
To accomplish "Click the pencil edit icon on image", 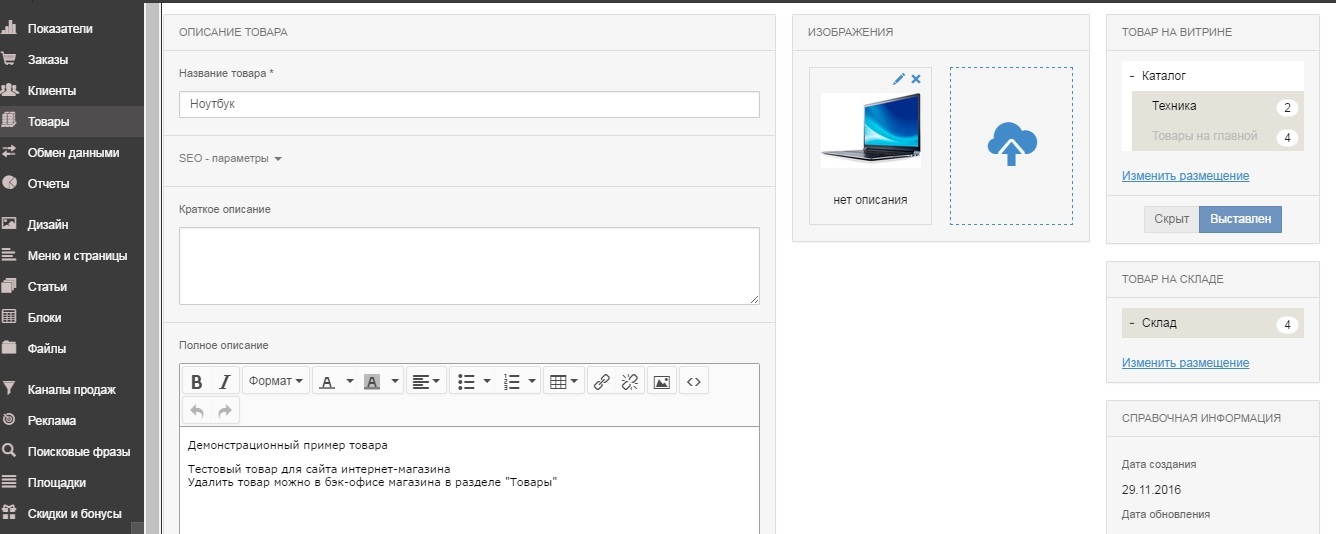I will (899, 78).
